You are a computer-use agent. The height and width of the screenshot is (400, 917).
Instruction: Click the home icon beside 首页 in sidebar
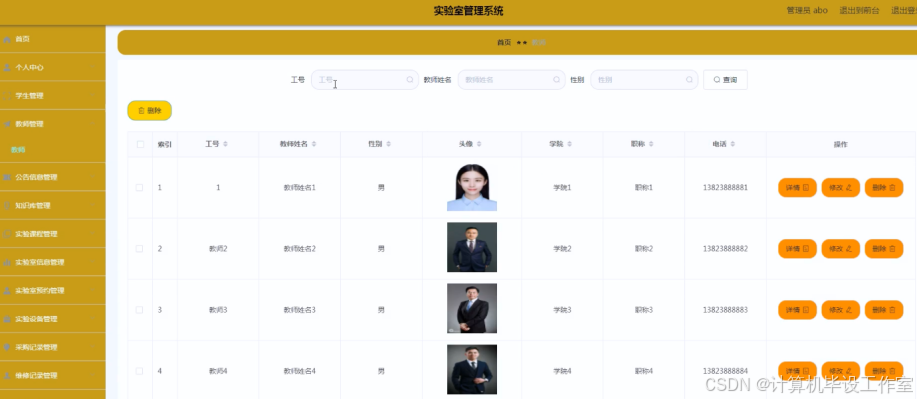pyautogui.click(x=7, y=39)
